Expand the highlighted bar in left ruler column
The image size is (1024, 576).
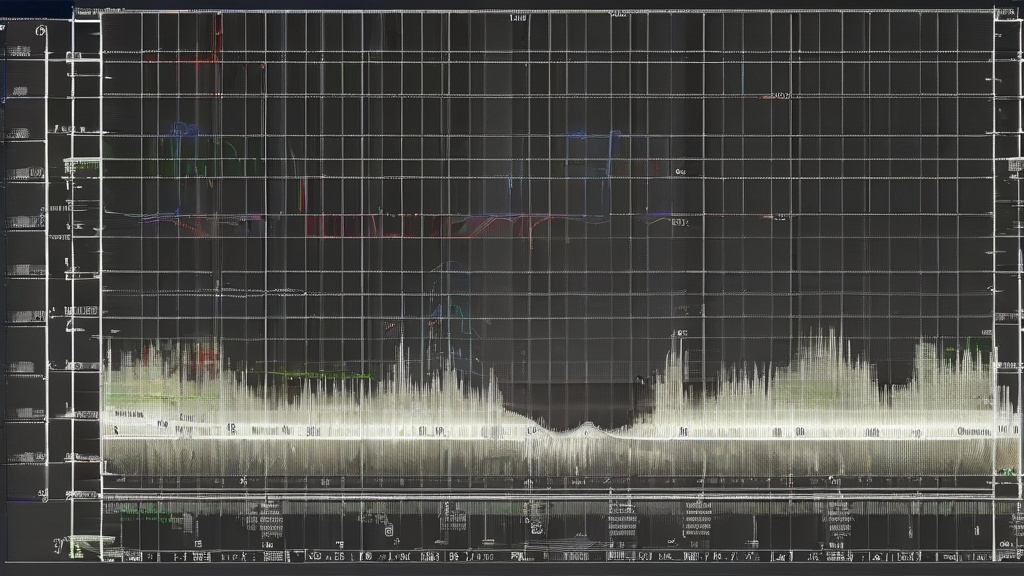click(83, 167)
